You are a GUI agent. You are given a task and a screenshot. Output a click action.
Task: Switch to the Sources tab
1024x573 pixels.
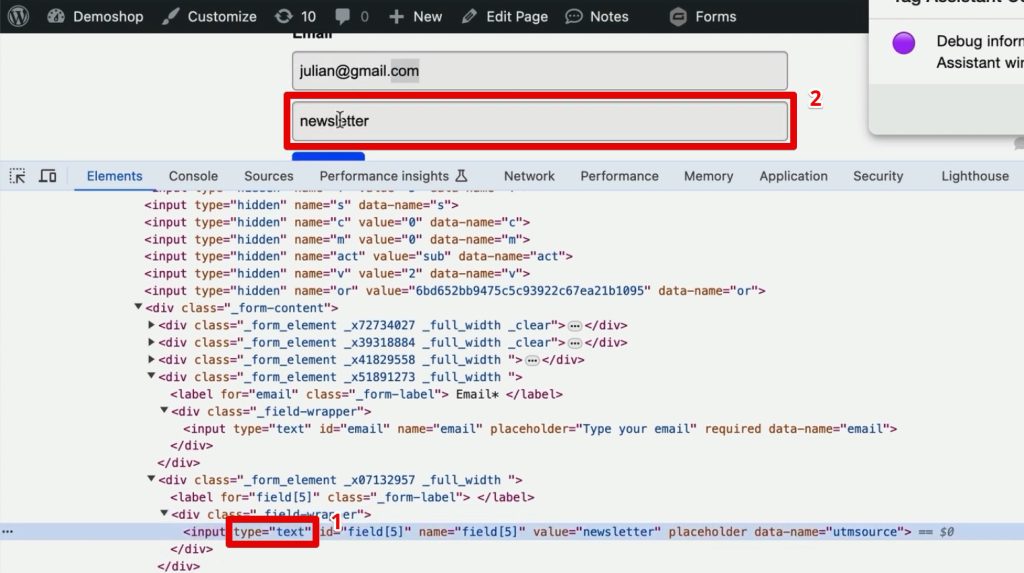point(268,176)
